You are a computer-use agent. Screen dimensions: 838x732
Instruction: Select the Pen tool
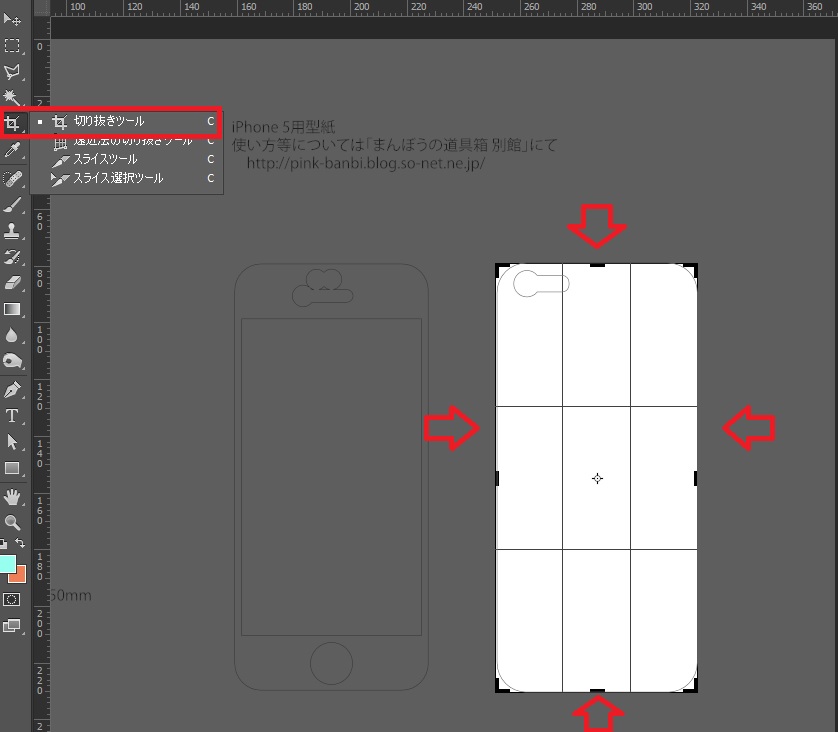pos(12,390)
